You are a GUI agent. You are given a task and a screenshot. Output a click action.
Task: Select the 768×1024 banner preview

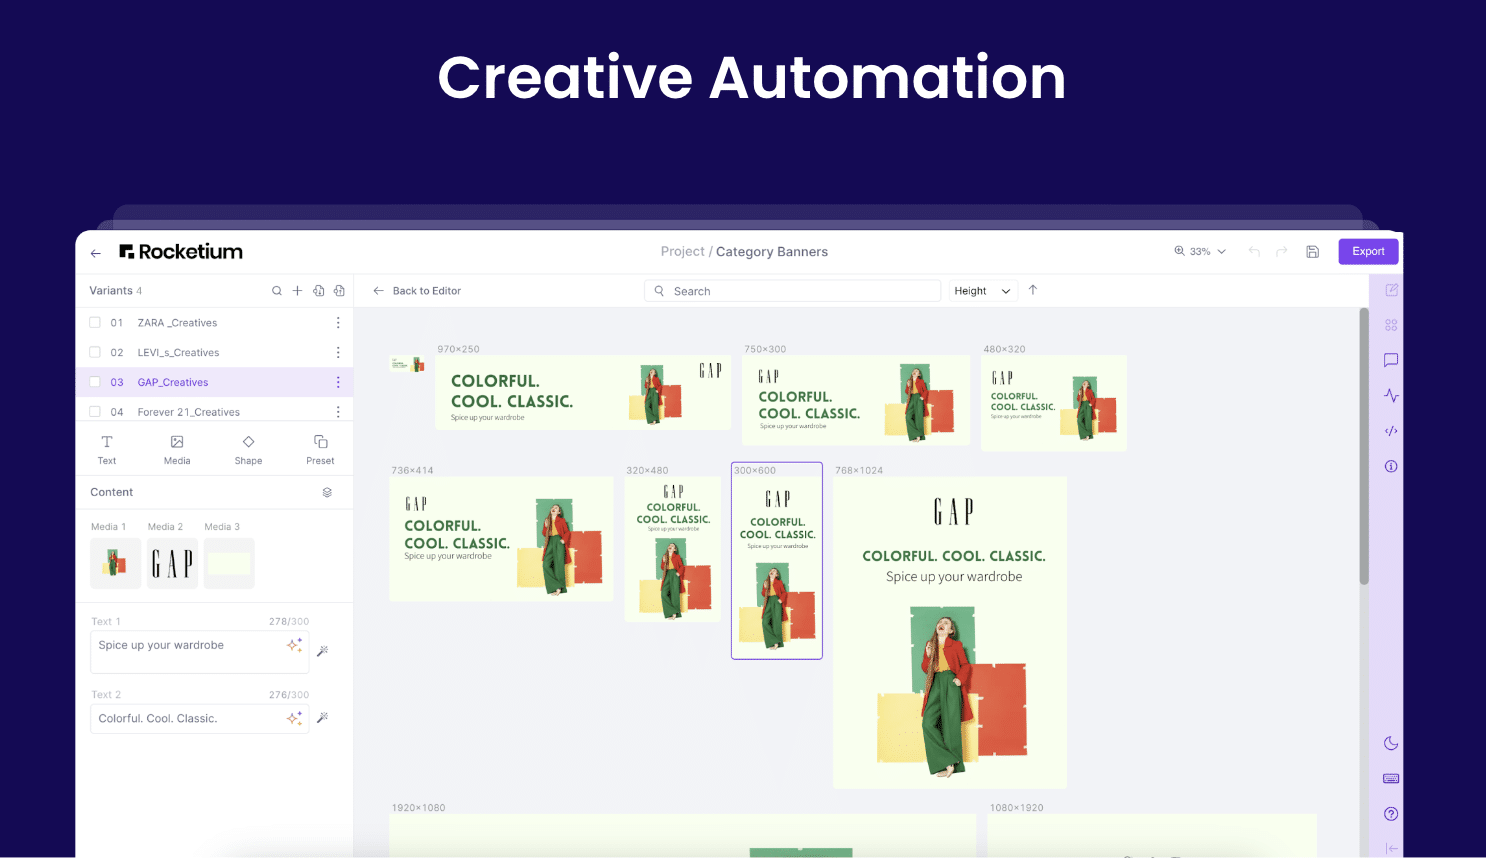click(950, 632)
